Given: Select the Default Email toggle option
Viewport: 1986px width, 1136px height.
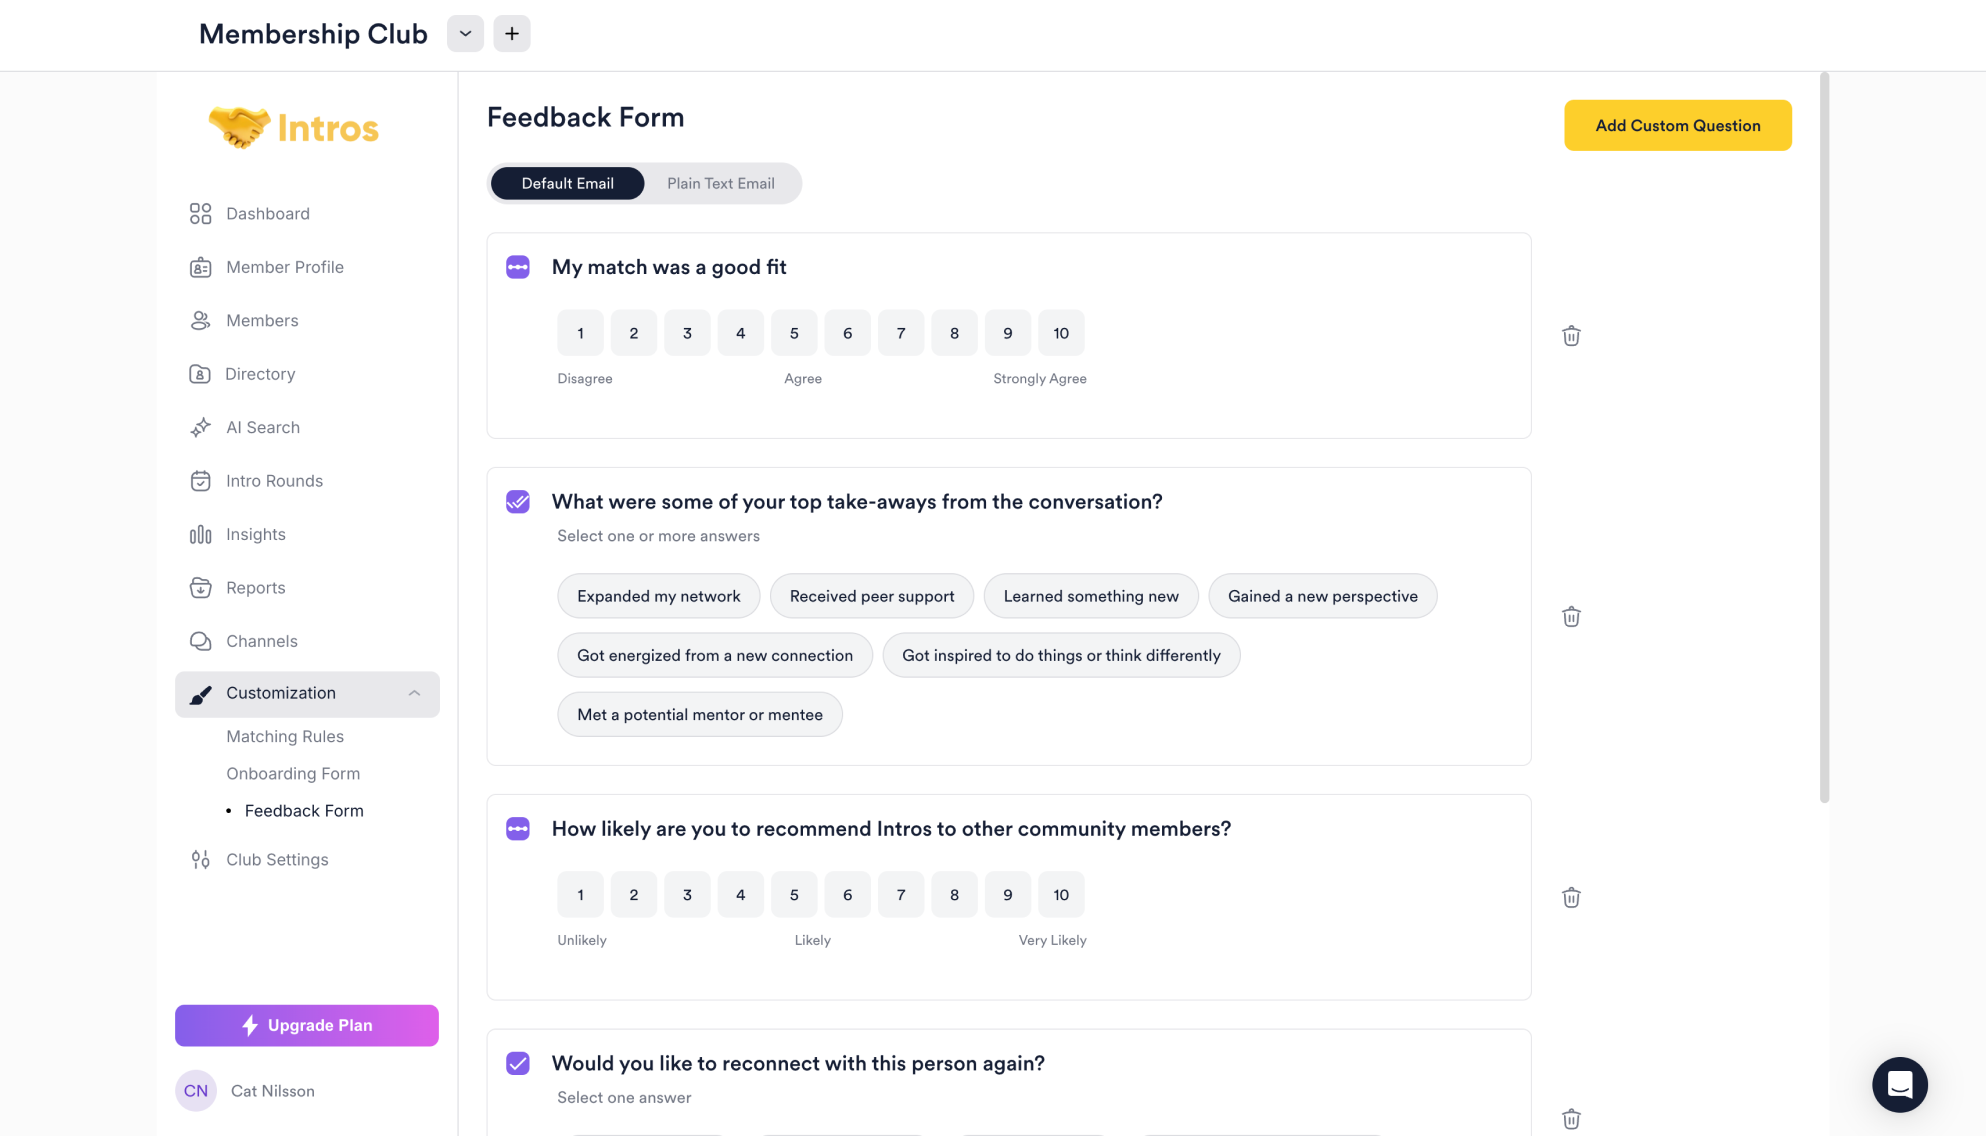Looking at the screenshot, I should 567,184.
